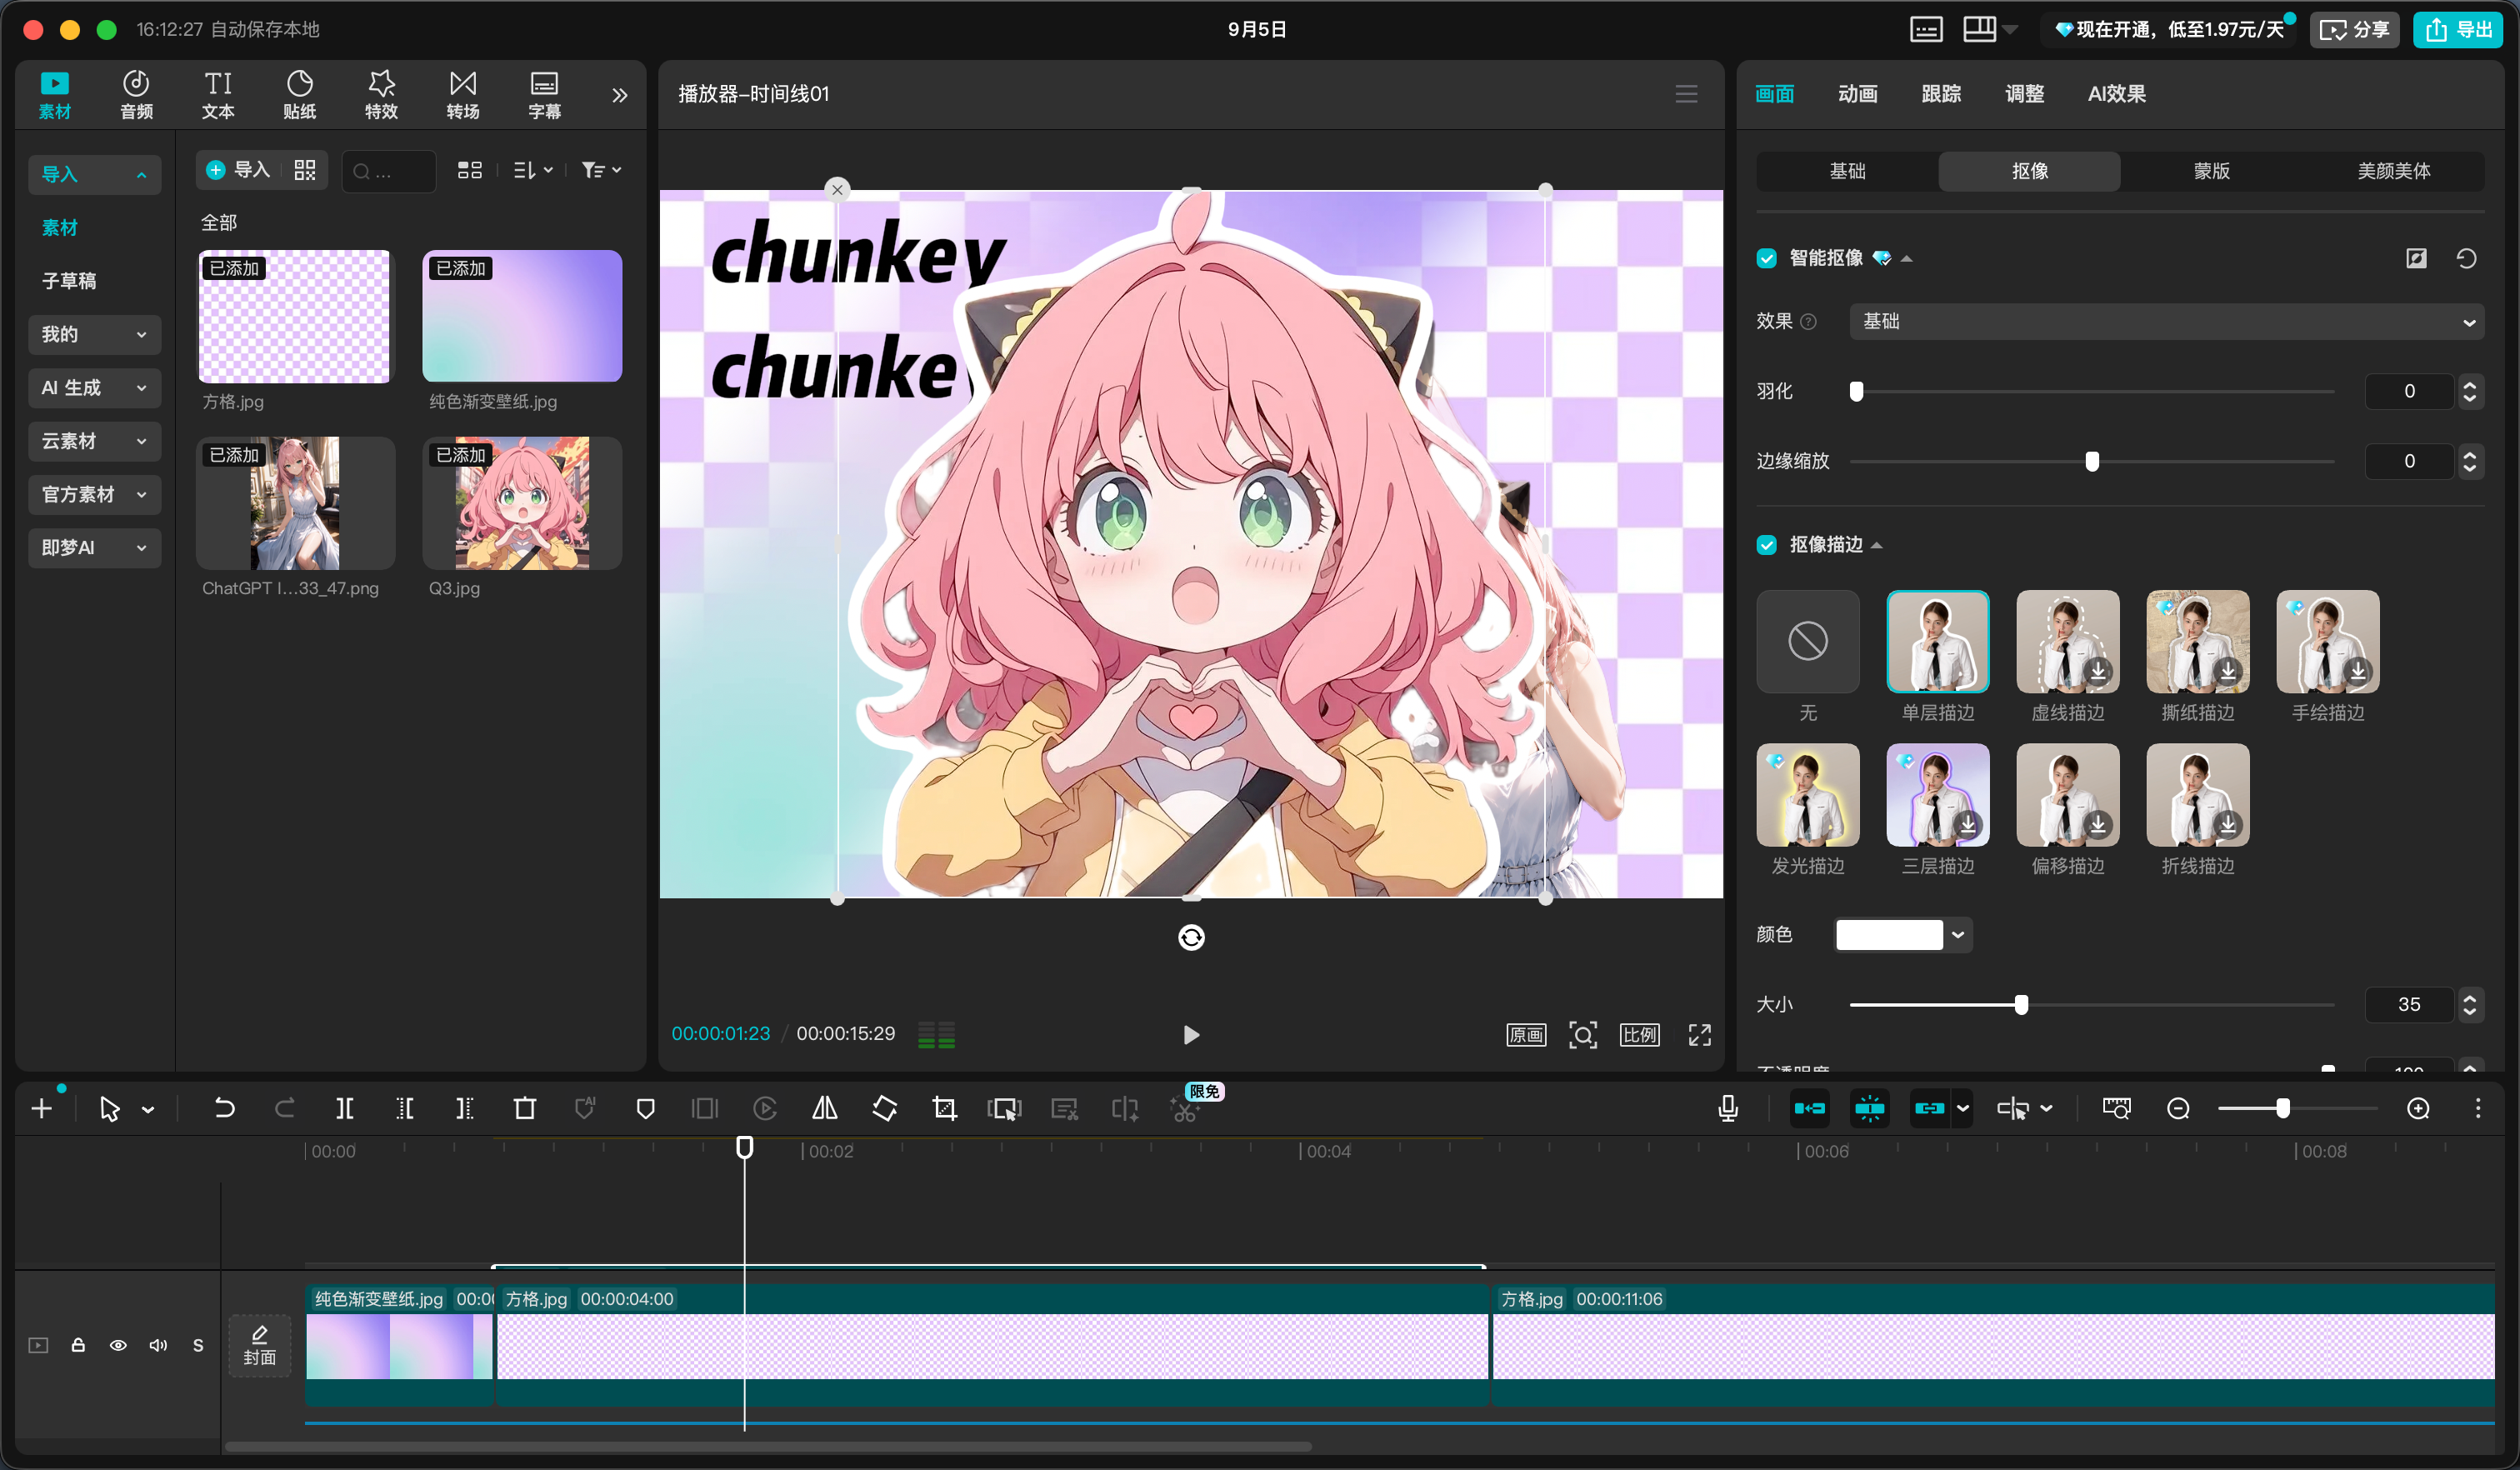Zoom out the timeline

tap(2178, 1108)
